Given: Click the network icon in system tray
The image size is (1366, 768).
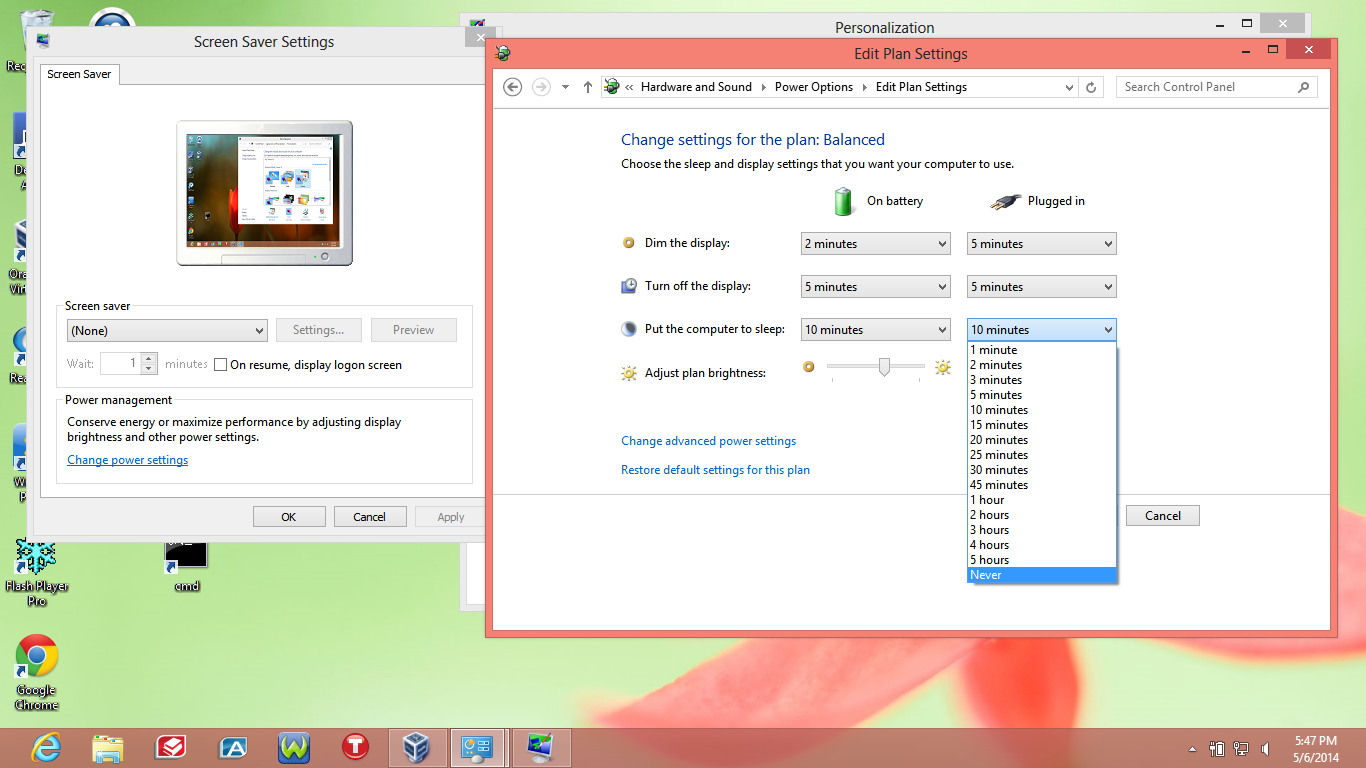Looking at the screenshot, I should pyautogui.click(x=1242, y=748).
